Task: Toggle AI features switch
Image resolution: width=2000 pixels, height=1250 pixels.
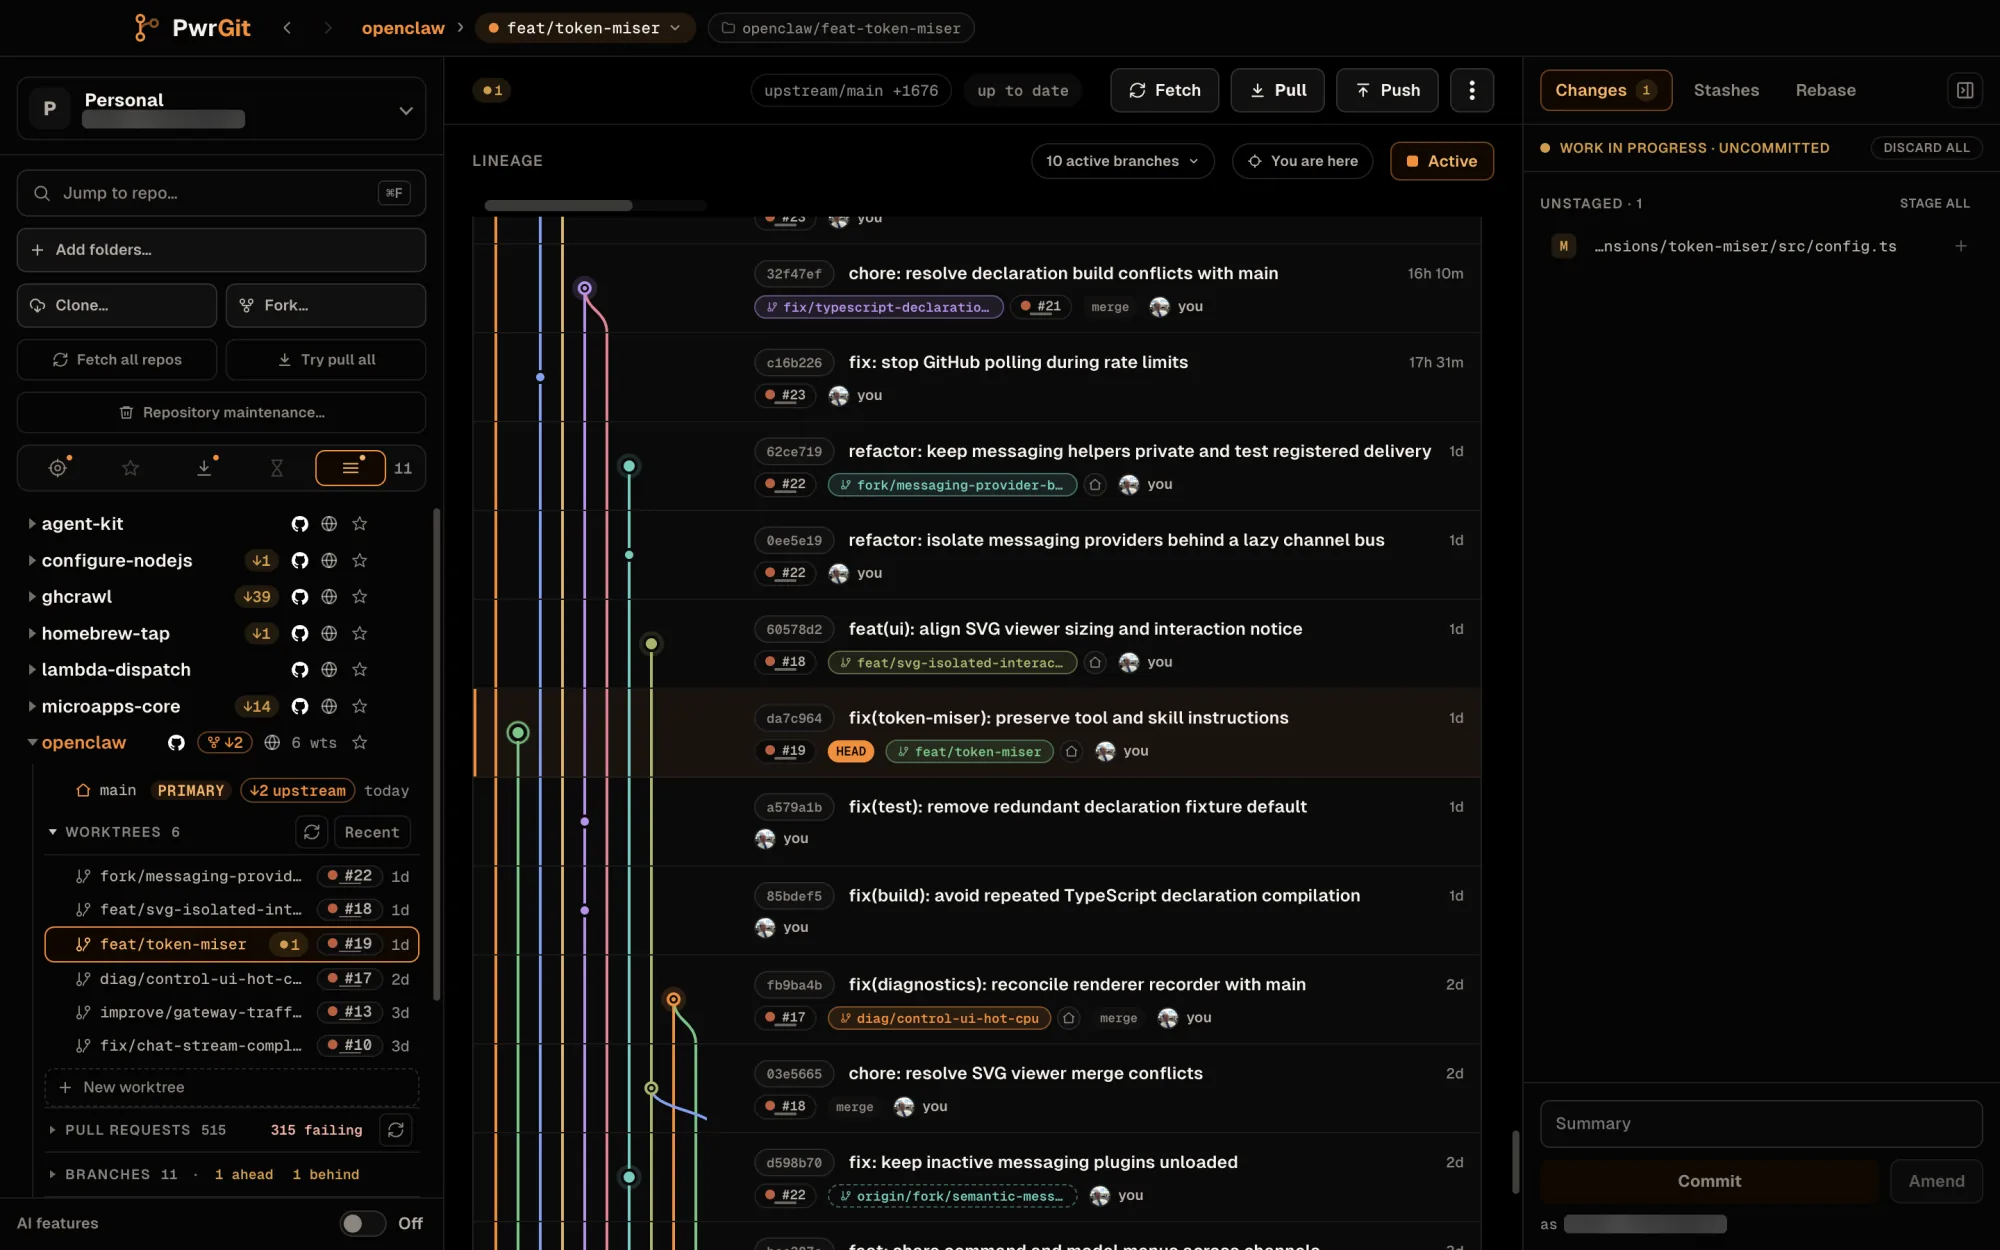Action: (x=362, y=1223)
